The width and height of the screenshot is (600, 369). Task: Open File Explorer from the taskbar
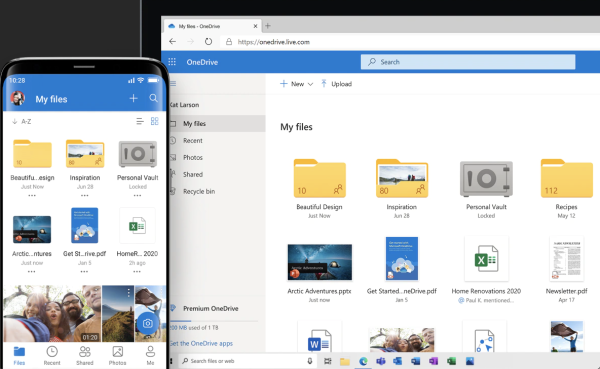pyautogui.click(x=345, y=361)
